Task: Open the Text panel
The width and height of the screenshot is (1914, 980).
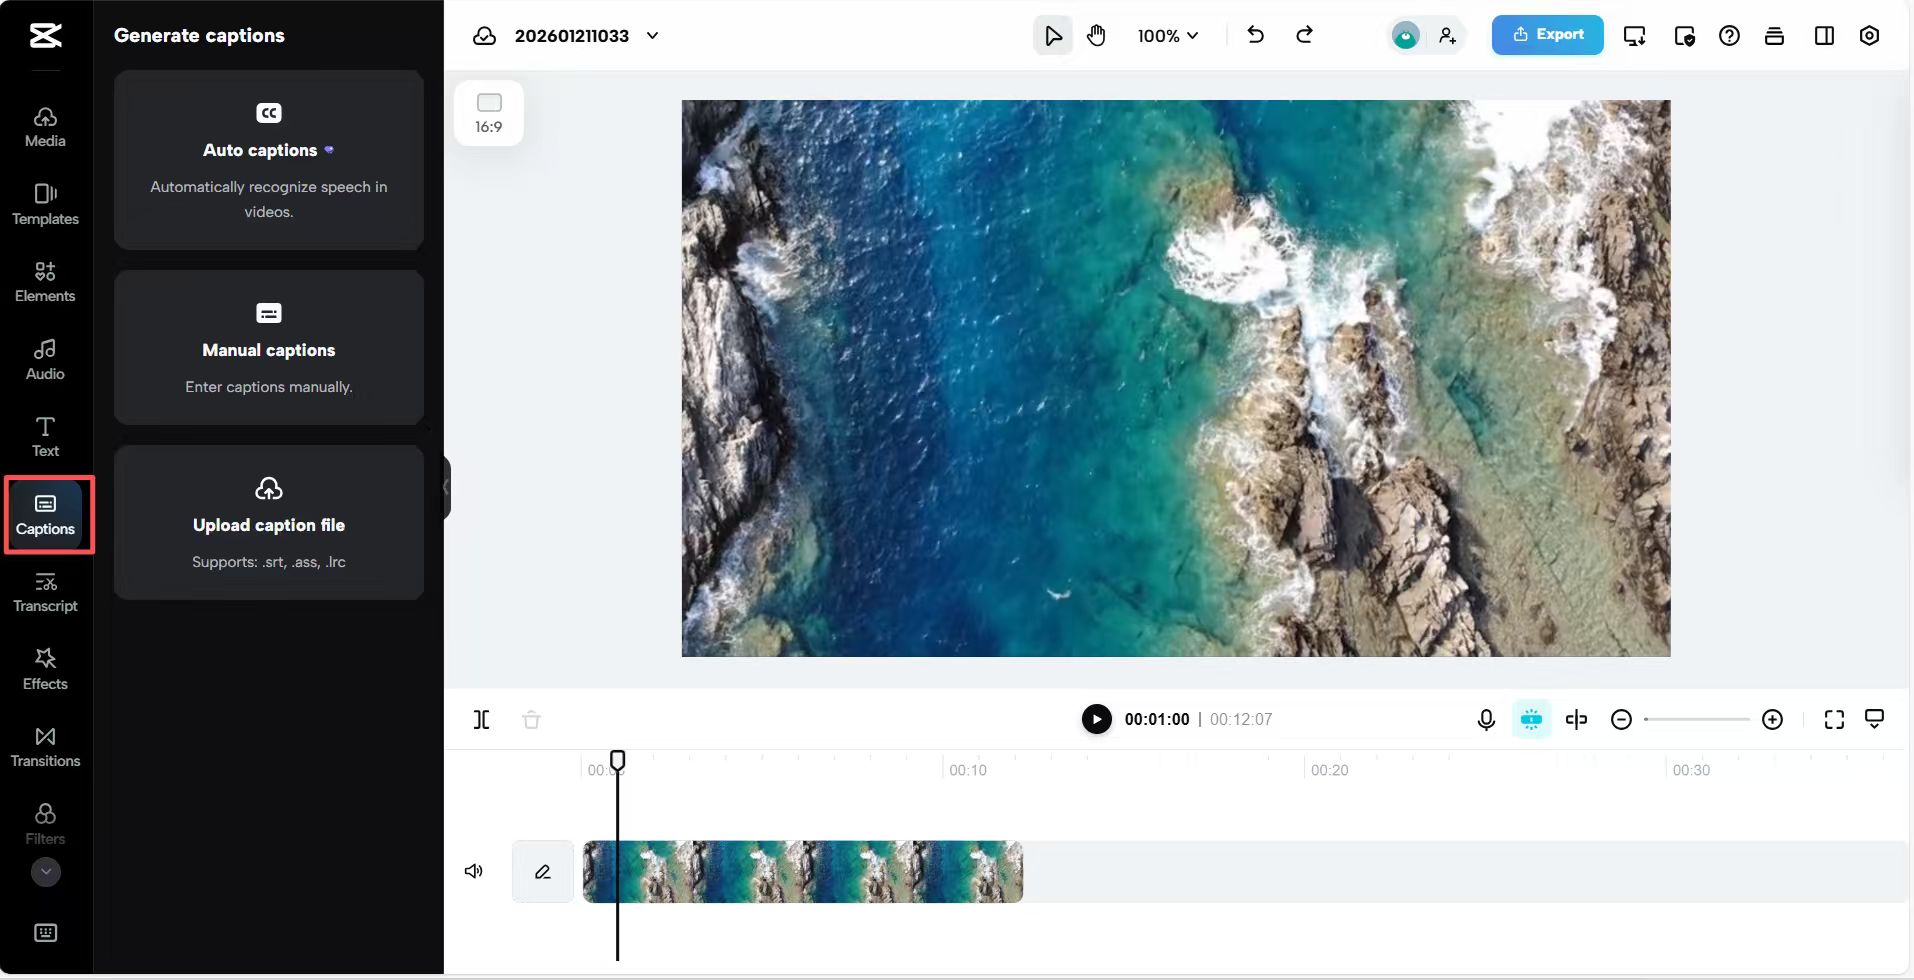Action: [x=45, y=435]
